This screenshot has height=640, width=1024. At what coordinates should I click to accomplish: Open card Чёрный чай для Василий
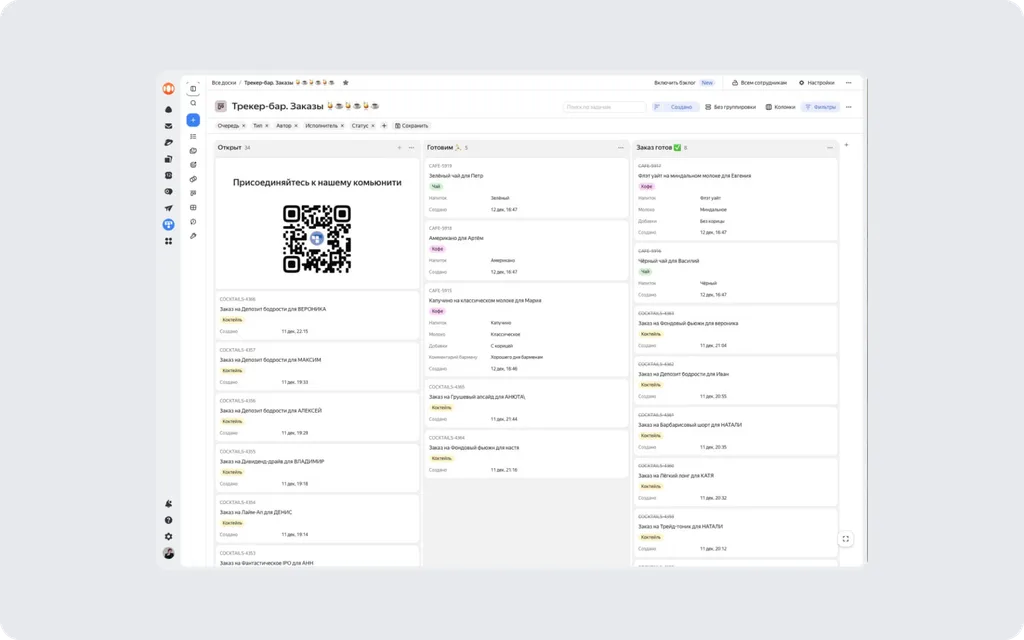(735, 273)
